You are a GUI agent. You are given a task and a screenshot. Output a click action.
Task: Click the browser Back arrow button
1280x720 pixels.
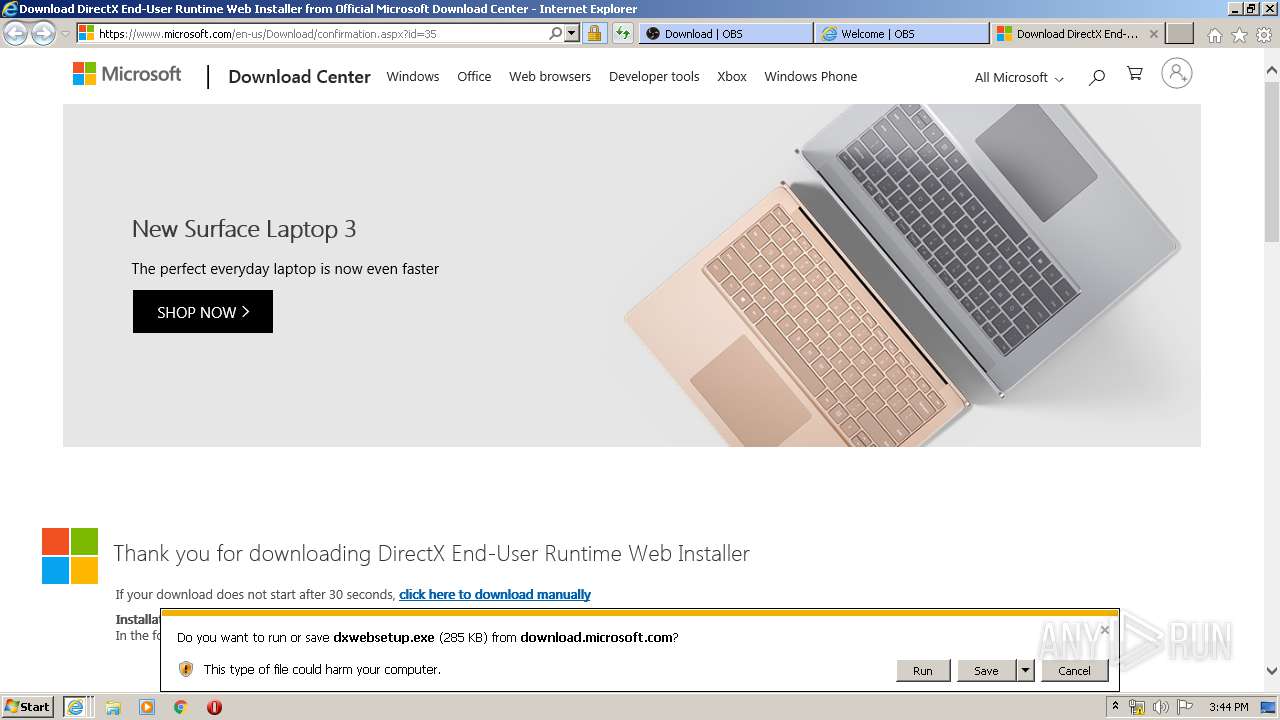pyautogui.click(x=16, y=33)
